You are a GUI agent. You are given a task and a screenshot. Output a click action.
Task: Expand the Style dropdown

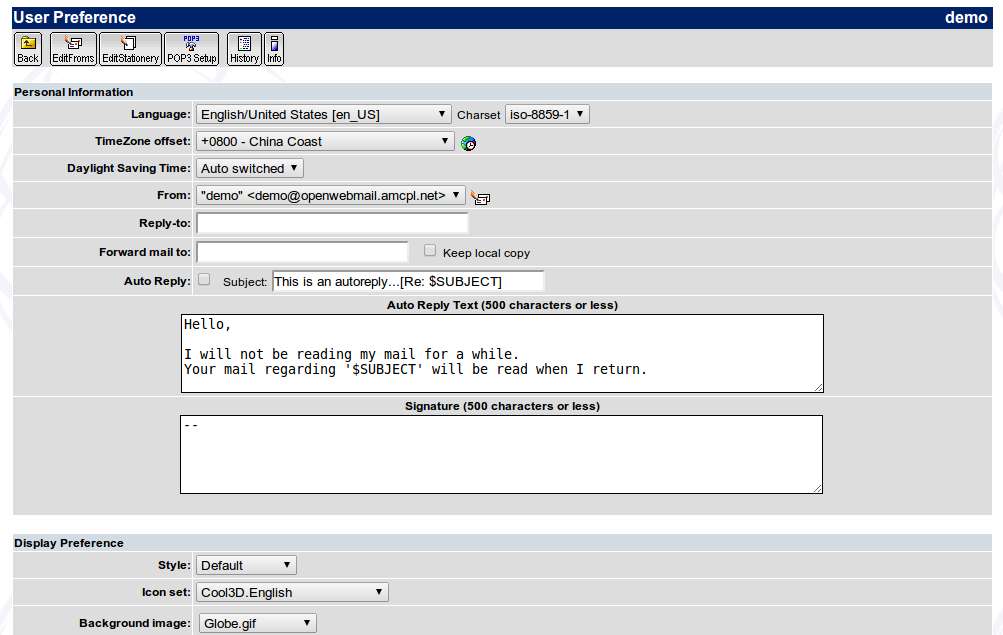(x=246, y=566)
